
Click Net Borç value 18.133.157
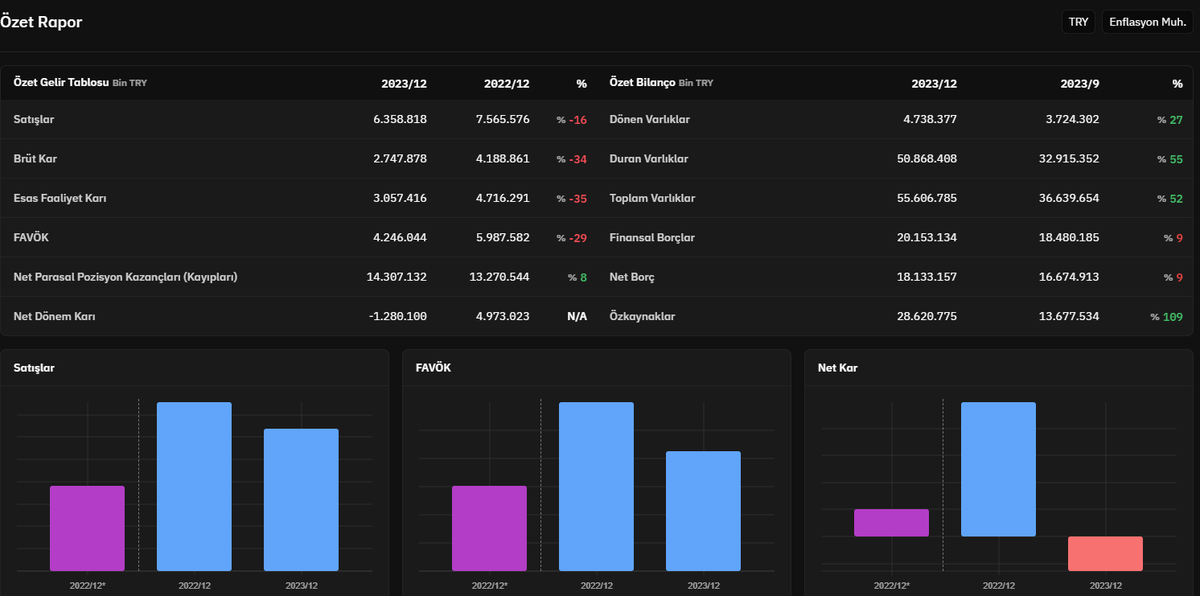[x=926, y=277]
